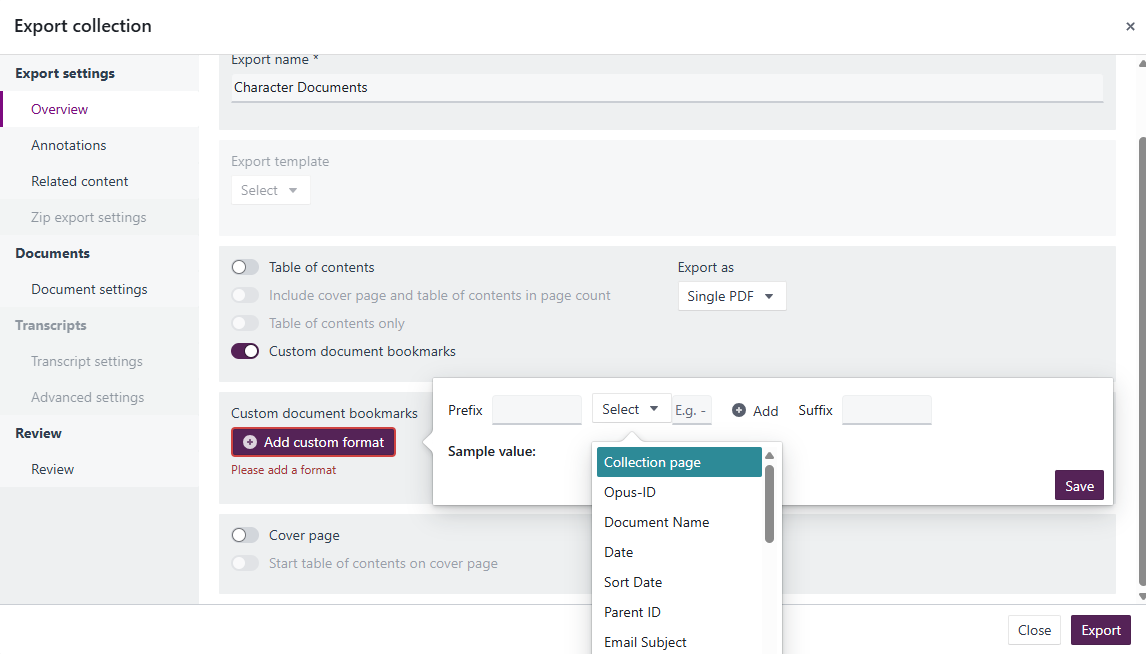The image size is (1146, 654).
Task: Expand the bookmark field Select dropdown
Action: click(631, 409)
